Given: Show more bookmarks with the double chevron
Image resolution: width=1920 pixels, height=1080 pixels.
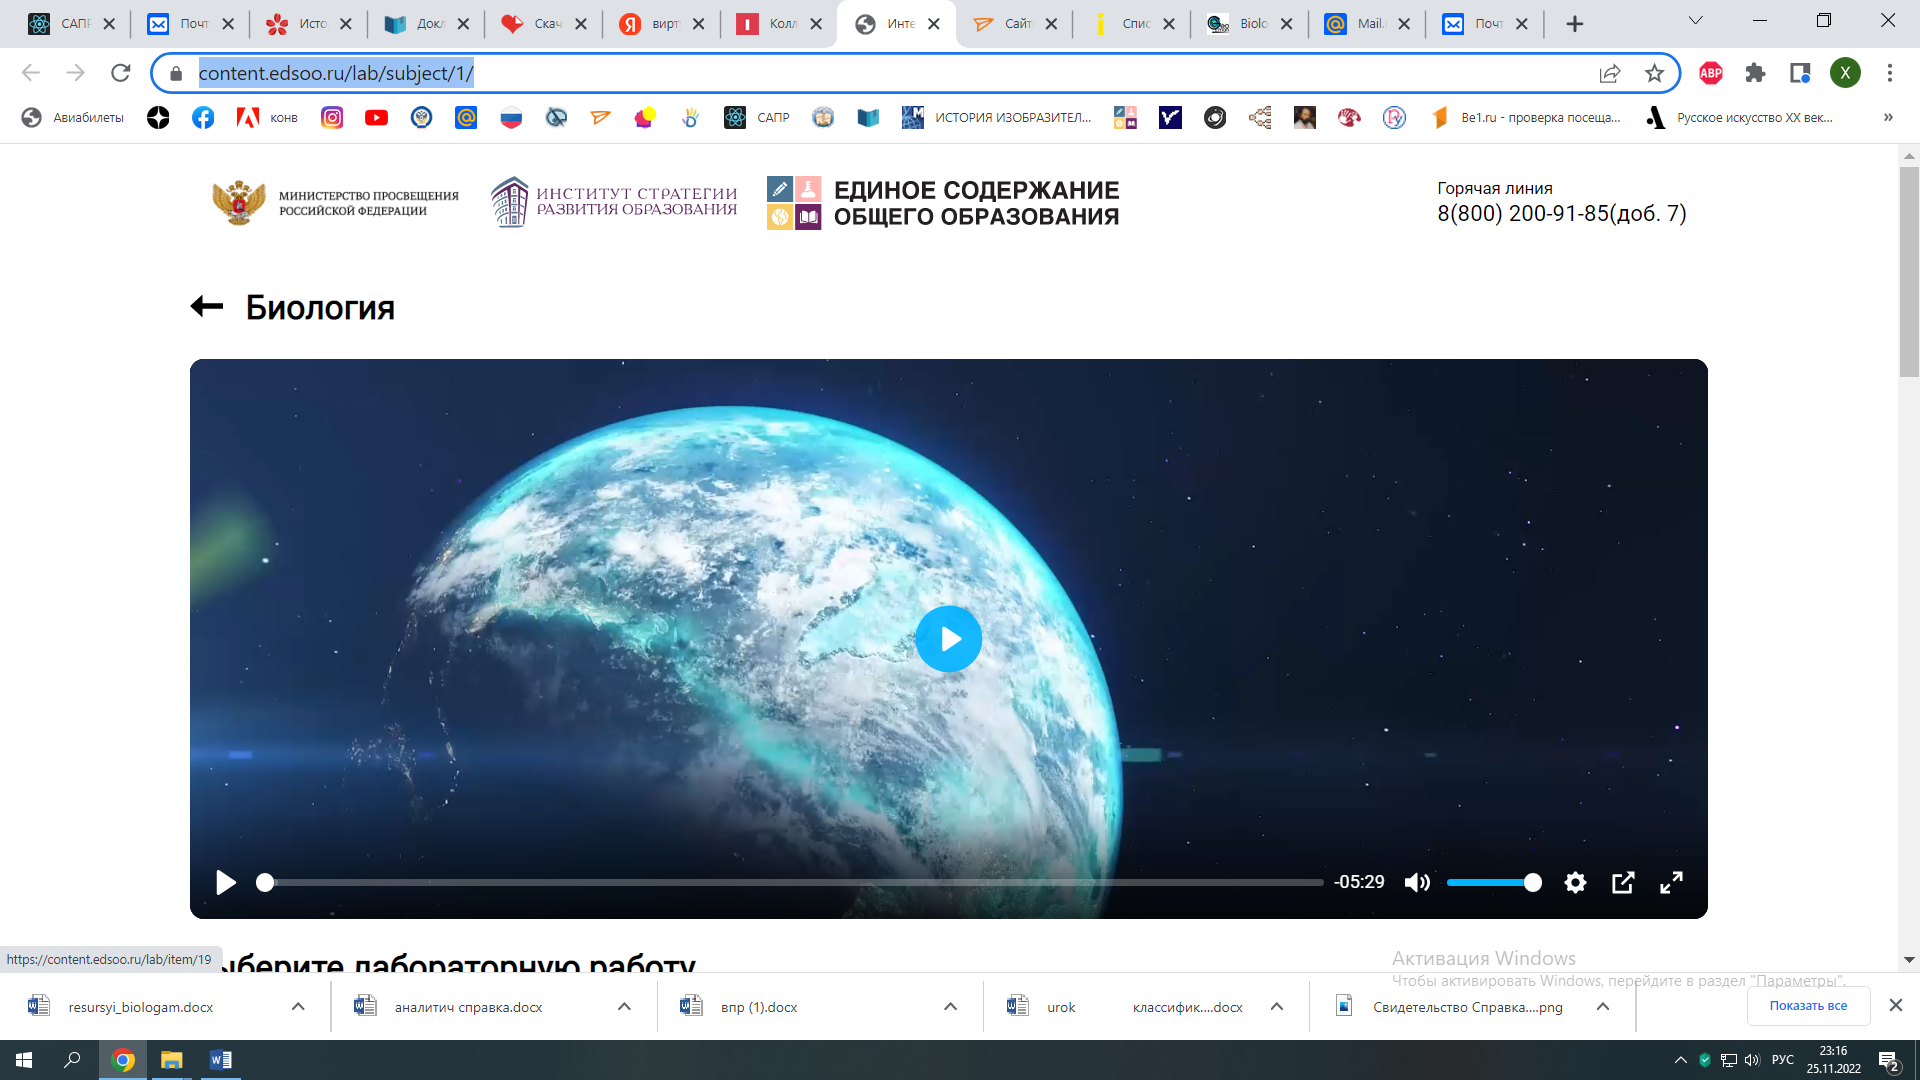Looking at the screenshot, I should tap(1888, 118).
